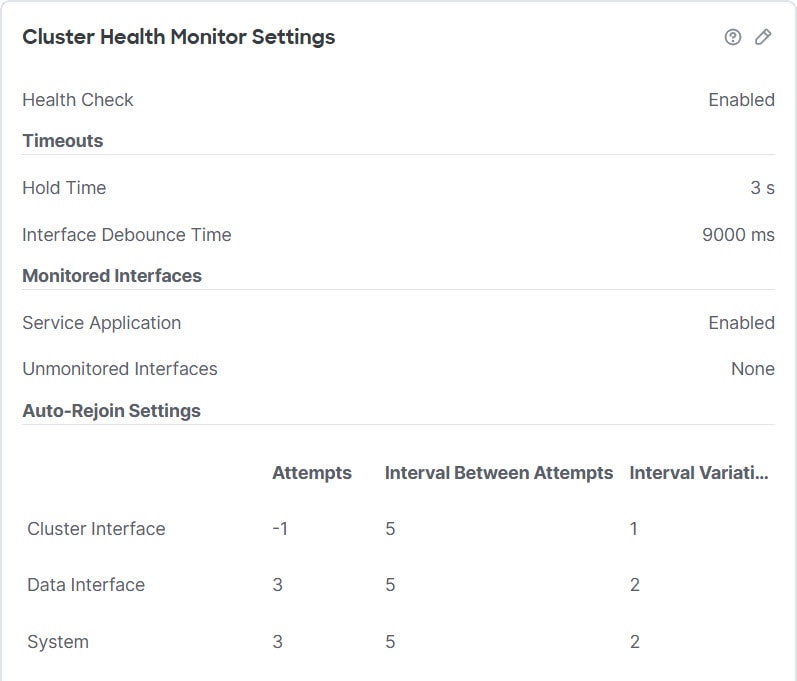Click the Cluster Interface row label
Image resolution: width=797 pixels, height=681 pixels.
point(96,529)
